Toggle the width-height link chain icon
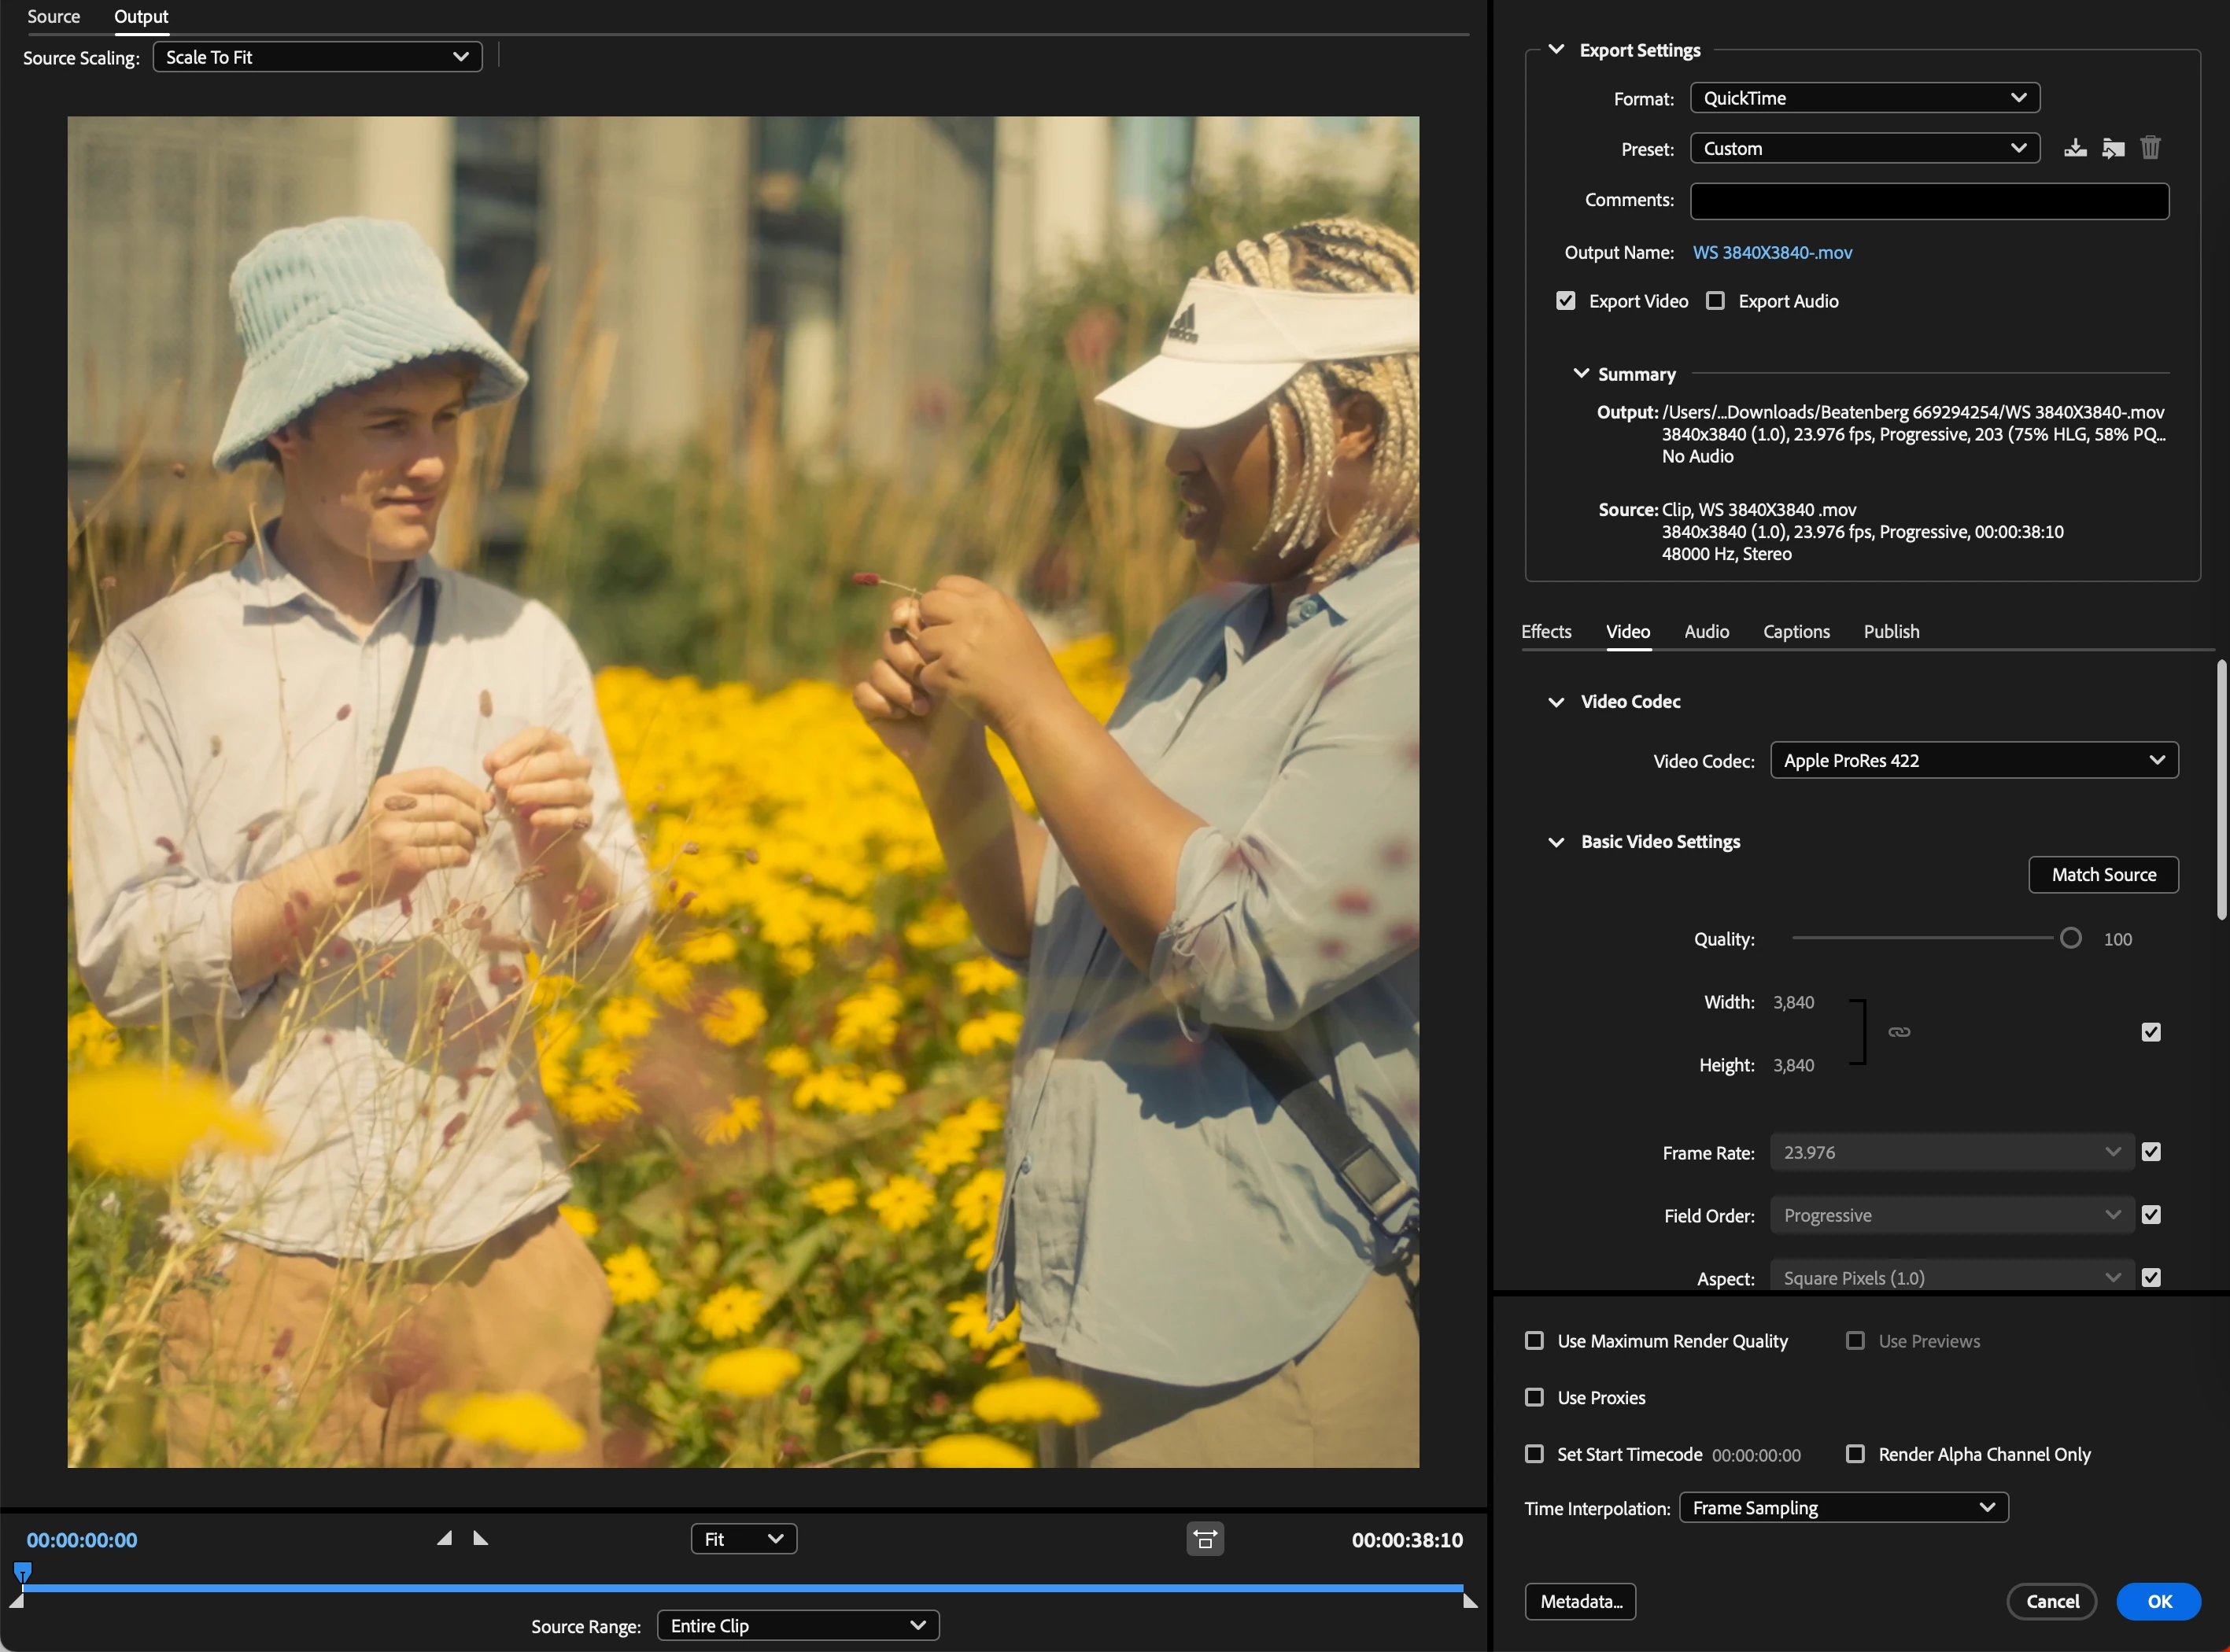Viewport: 2230px width, 1652px height. pos(1899,1032)
